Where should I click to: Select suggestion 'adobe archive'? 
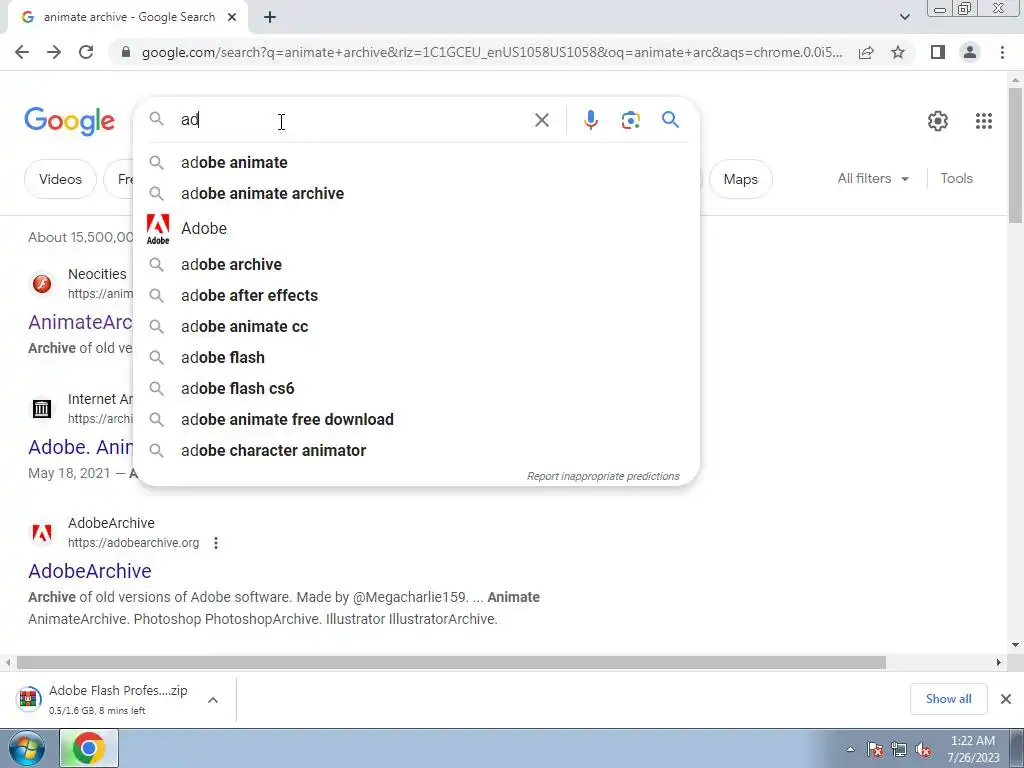point(417,264)
